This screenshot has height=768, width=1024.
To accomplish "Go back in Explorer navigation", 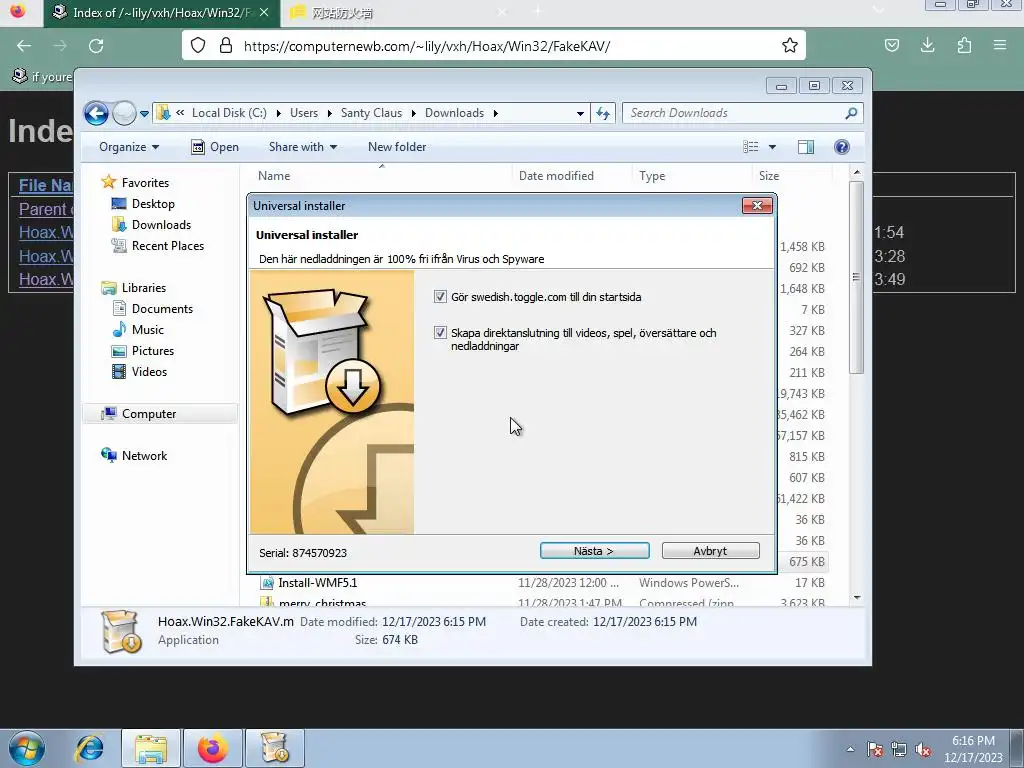I will click(x=96, y=113).
